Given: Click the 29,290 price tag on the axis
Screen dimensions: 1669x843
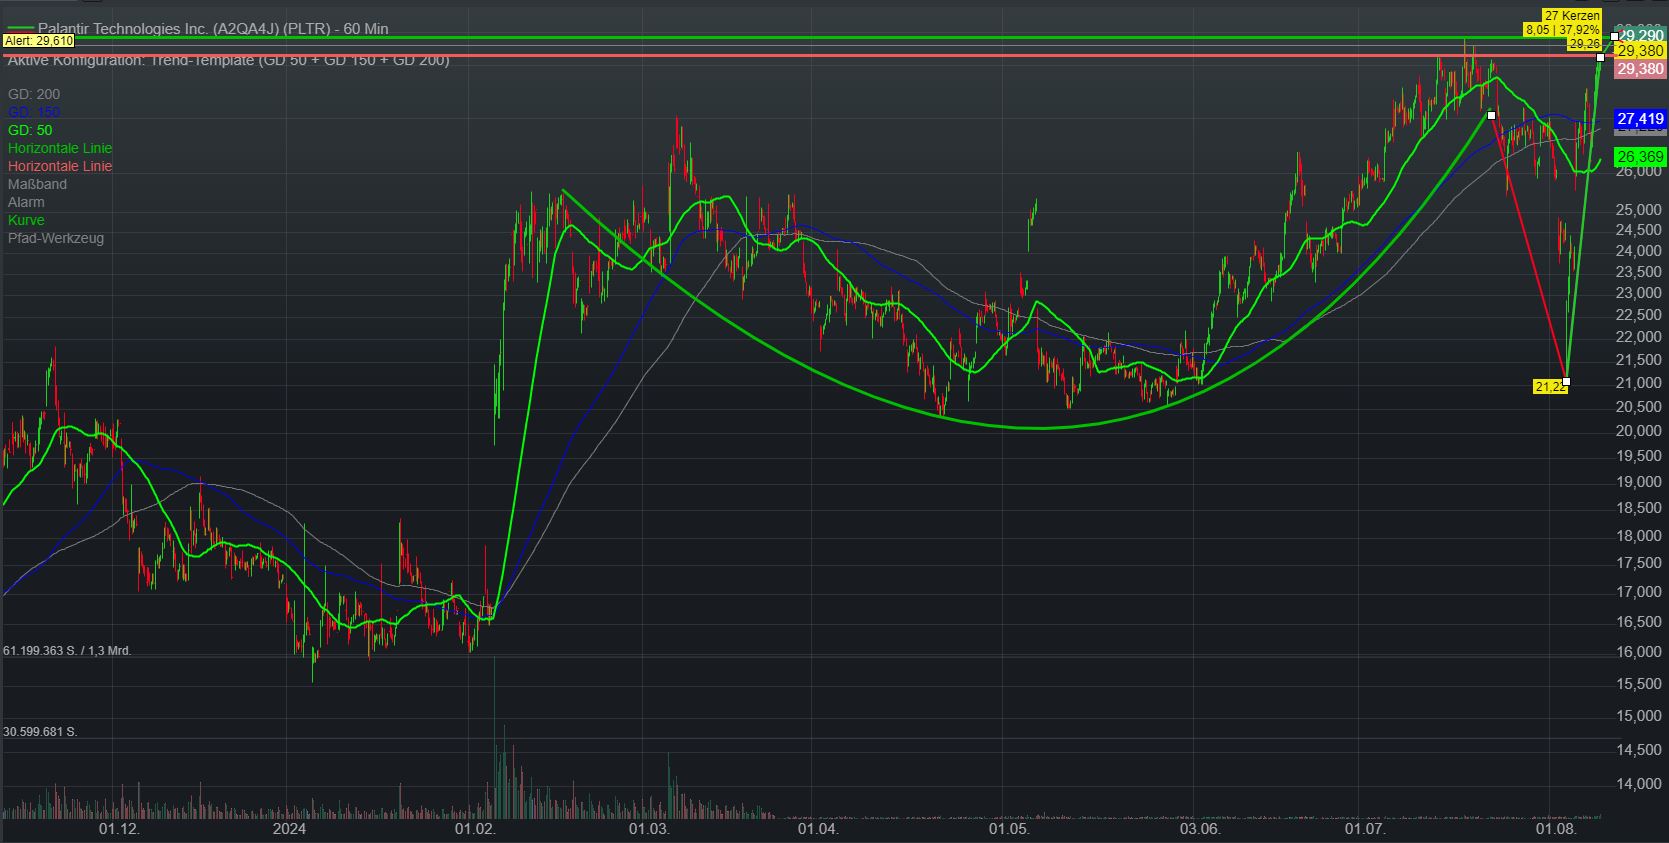Looking at the screenshot, I should click(1641, 35).
